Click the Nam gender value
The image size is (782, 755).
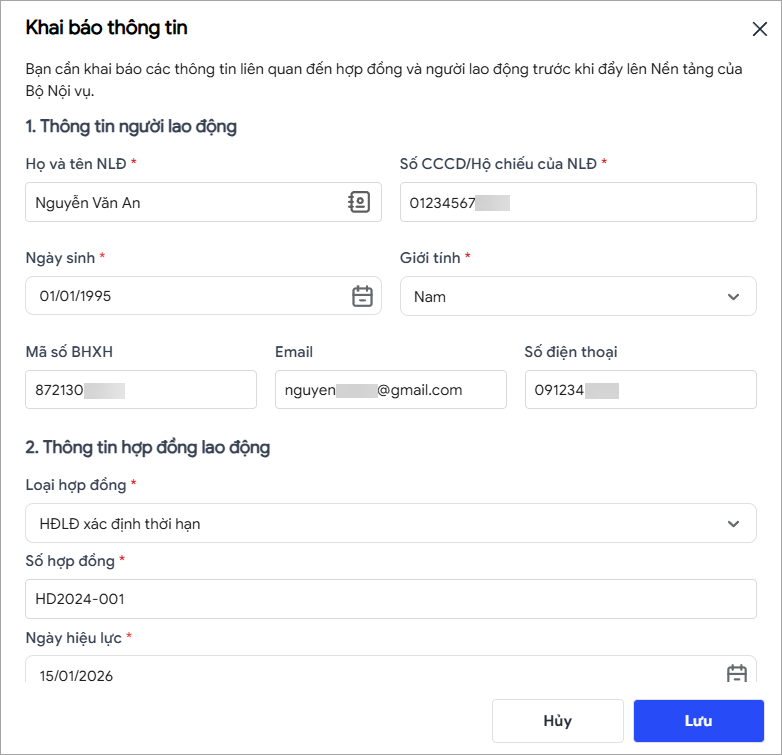pos(430,297)
